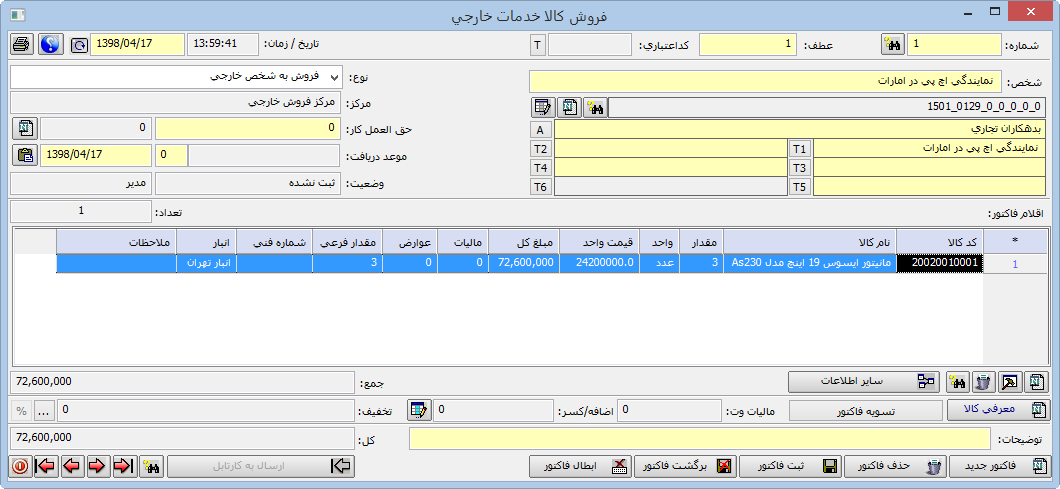Click the edit icon next to اضافه/کسر
This screenshot has height=489, width=1060.
[419, 410]
